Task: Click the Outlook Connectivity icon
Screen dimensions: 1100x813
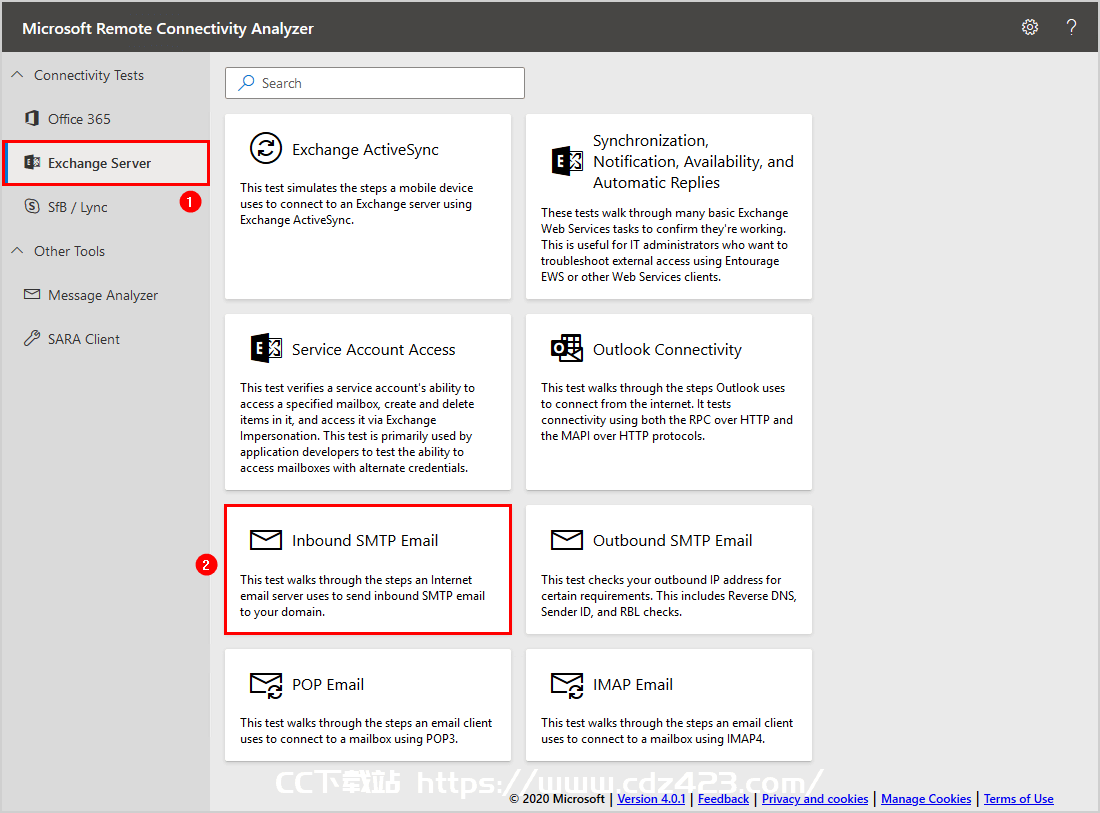Action: tap(567, 349)
